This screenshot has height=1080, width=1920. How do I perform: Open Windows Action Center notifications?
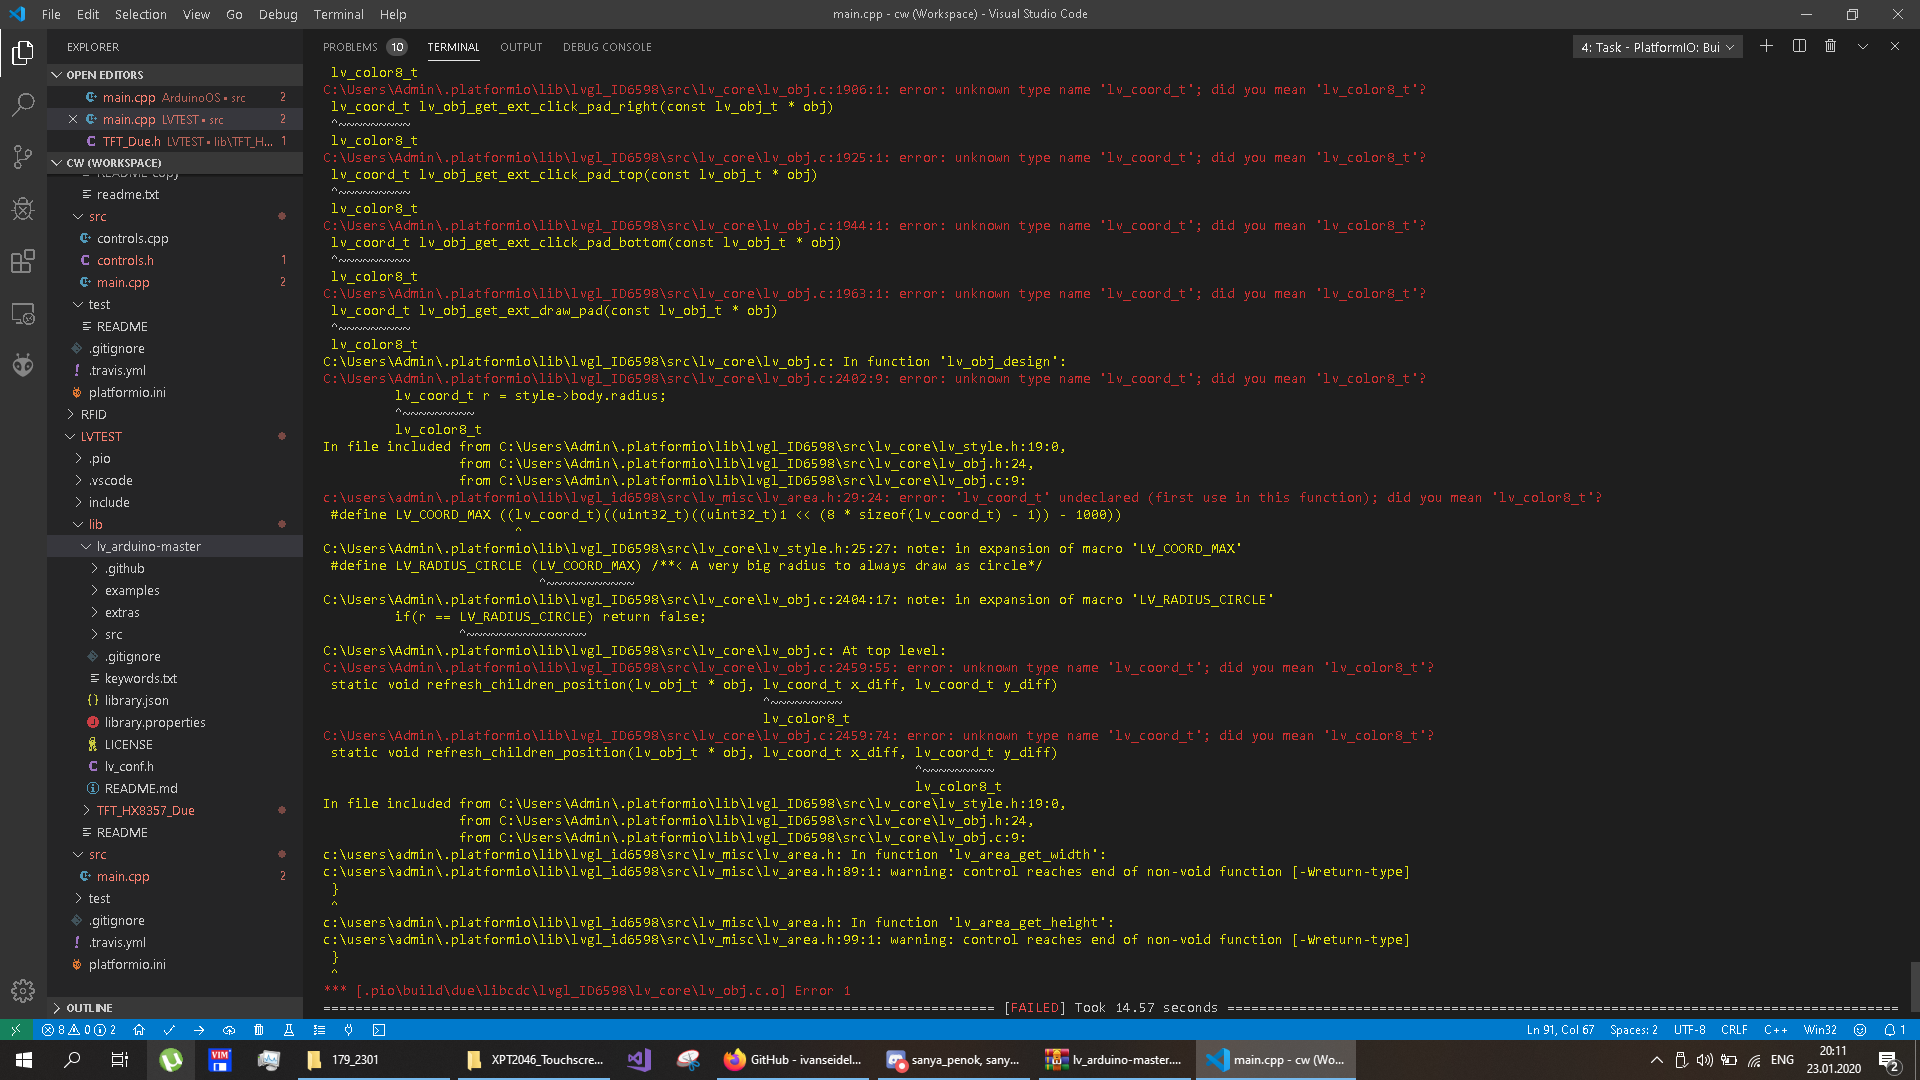pyautogui.click(x=1888, y=1060)
